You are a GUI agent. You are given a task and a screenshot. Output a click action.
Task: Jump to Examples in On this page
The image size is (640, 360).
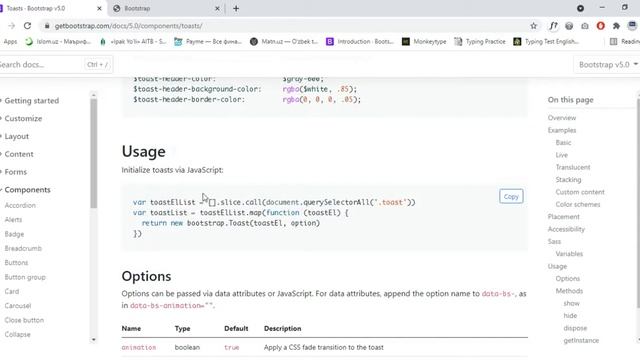(x=562, y=130)
